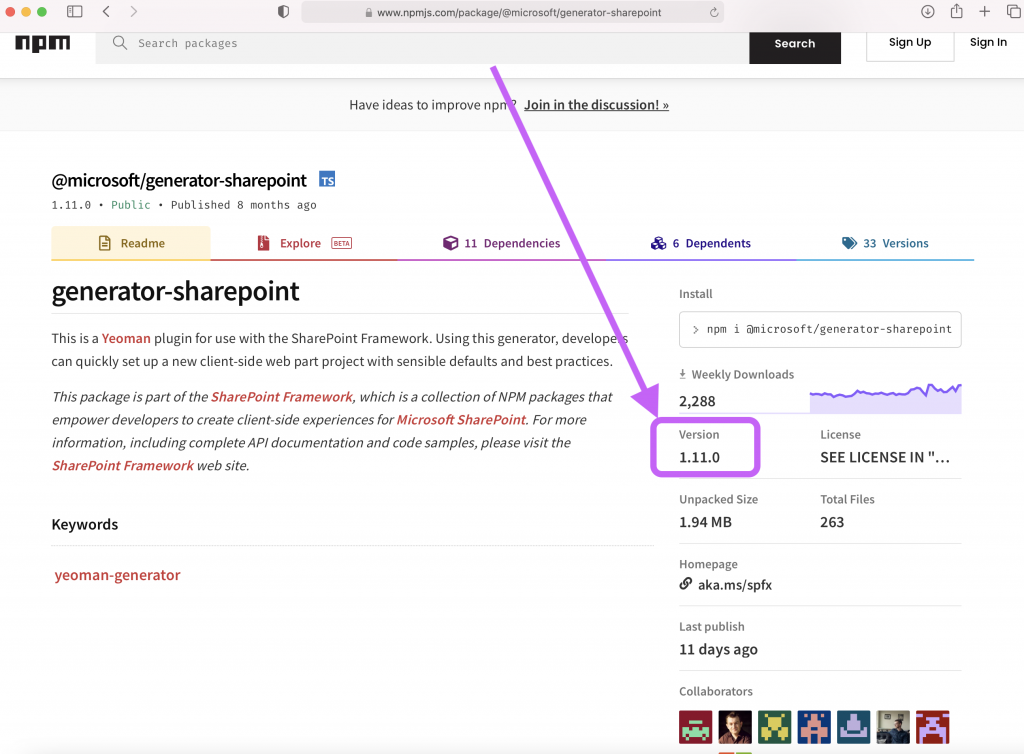Click the license value SEE LICENSE IN
Image resolution: width=1024 pixels, height=754 pixels.
click(885, 458)
